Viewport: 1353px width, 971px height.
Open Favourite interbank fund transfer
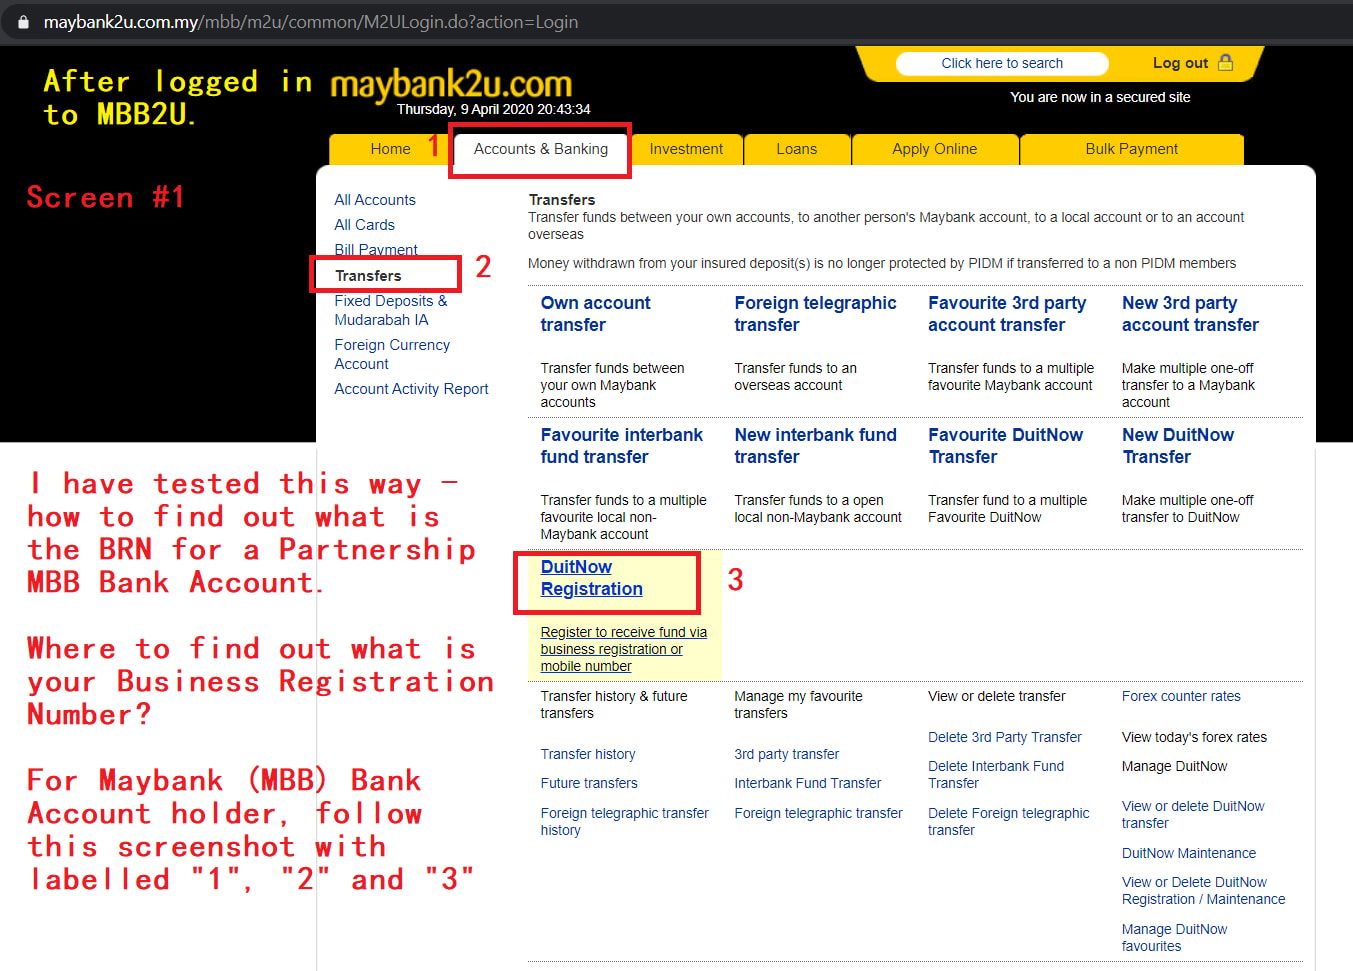(x=621, y=446)
